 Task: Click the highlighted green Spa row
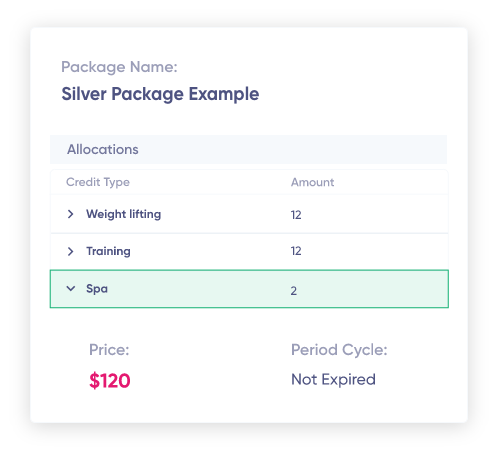pos(249,289)
